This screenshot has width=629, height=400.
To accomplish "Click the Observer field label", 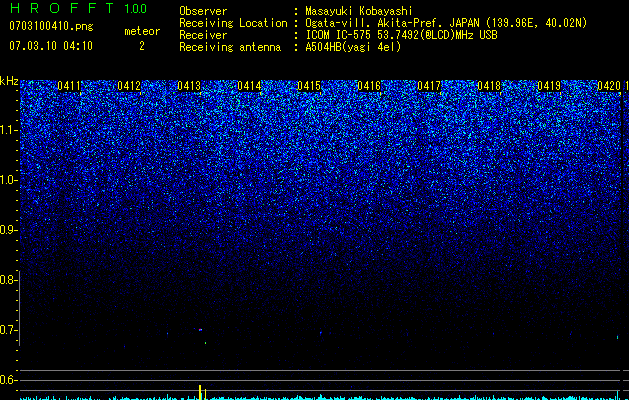I will 203,11.
